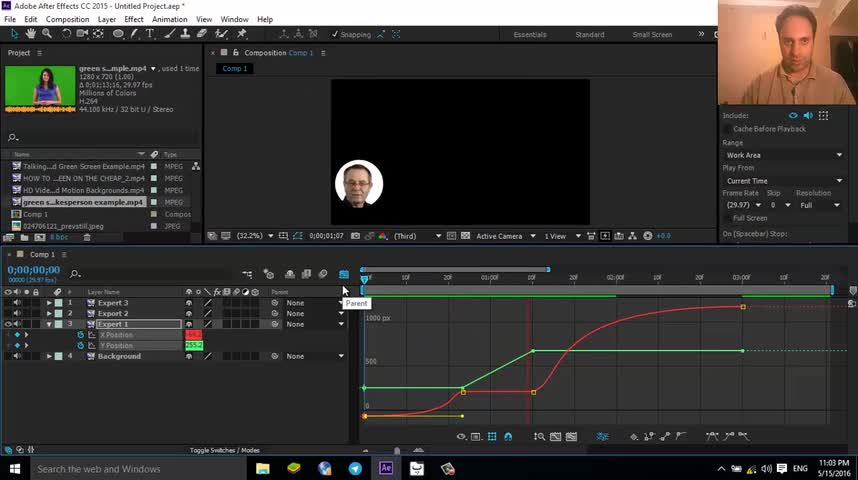Click Show Channel color icon

tap(382, 236)
